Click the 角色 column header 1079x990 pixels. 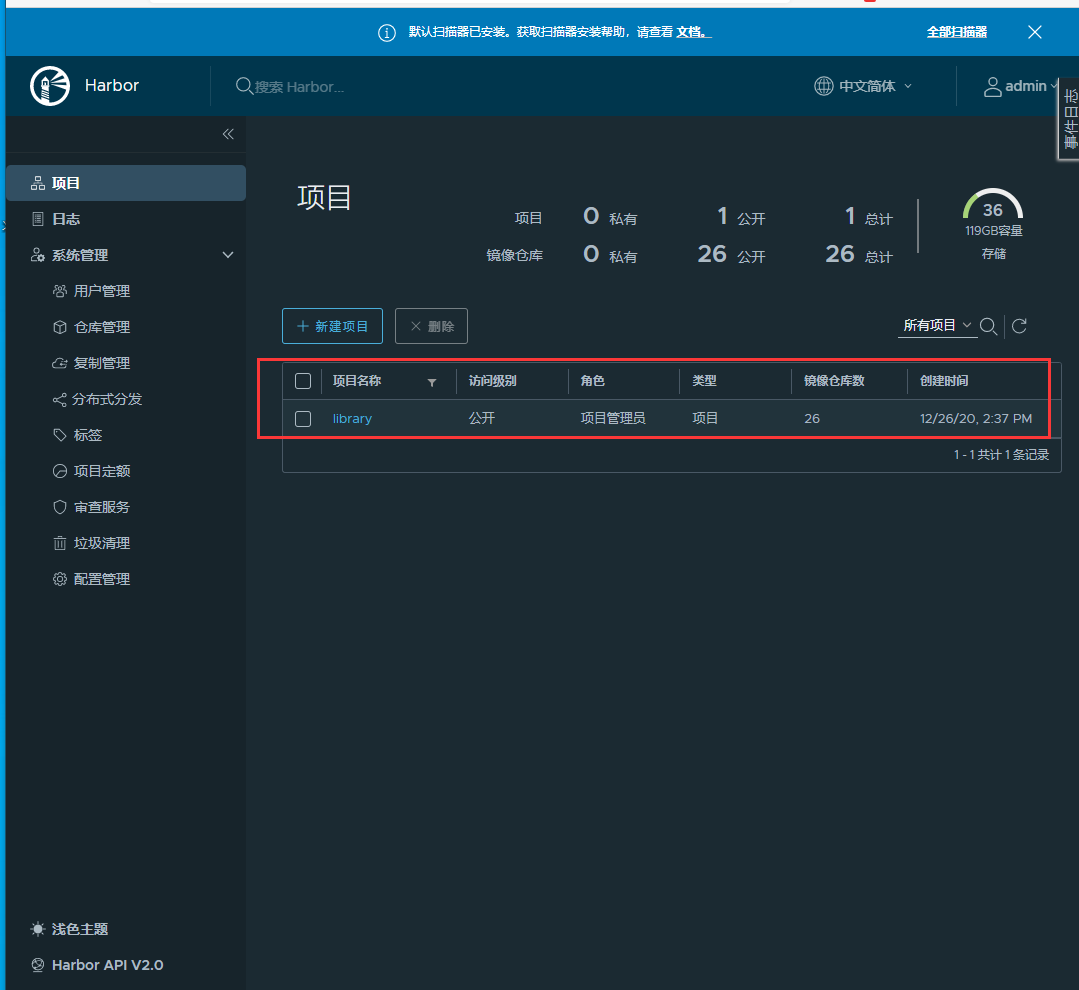592,380
